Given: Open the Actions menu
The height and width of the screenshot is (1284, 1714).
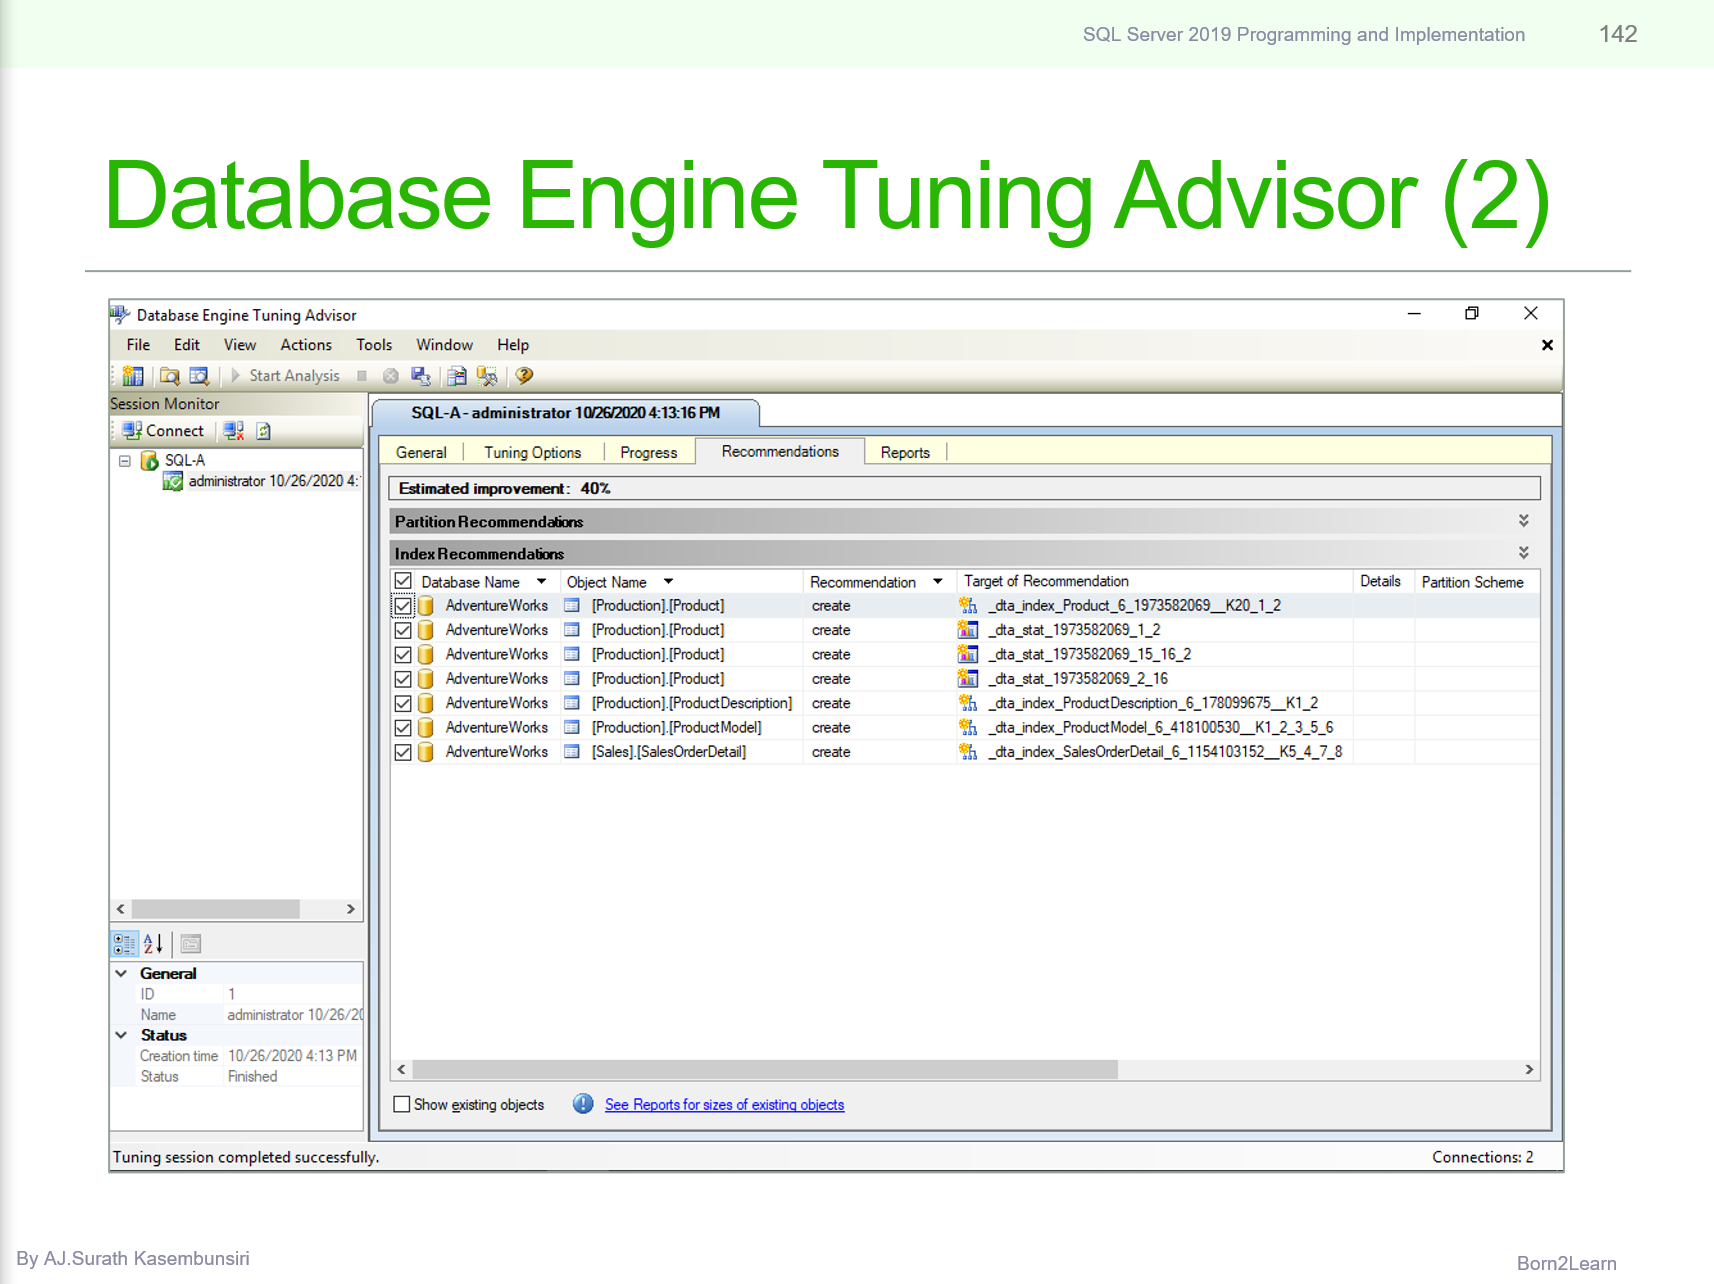Looking at the screenshot, I should click(305, 344).
